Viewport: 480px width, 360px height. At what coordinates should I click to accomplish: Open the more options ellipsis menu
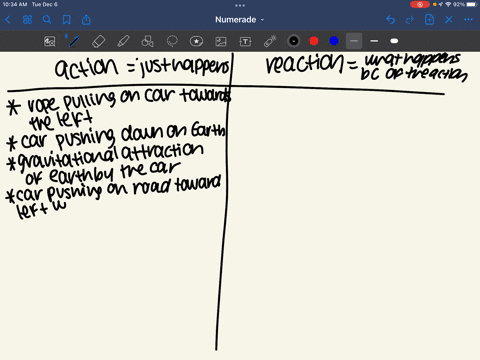[x=468, y=20]
